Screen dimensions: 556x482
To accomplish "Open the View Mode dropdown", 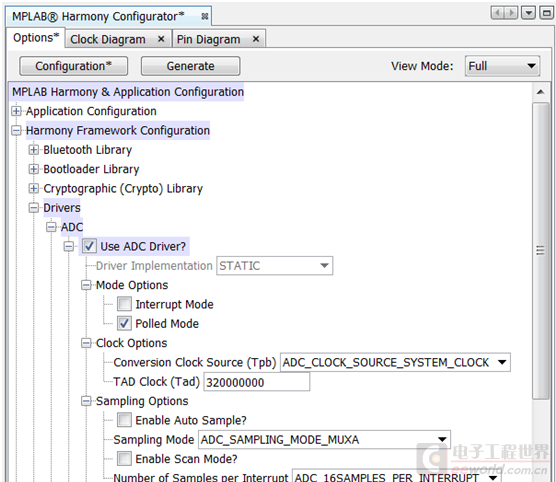I will pyautogui.click(x=502, y=66).
